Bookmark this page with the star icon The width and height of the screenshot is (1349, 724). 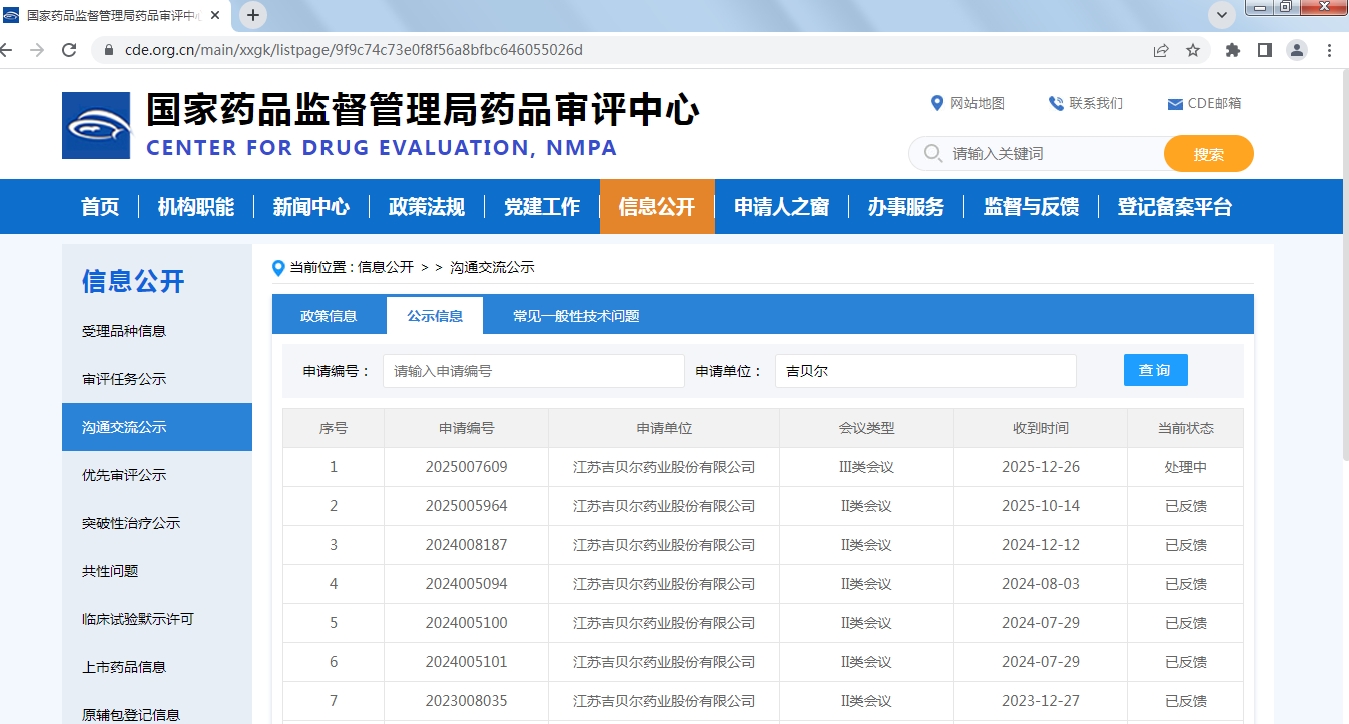[1193, 50]
